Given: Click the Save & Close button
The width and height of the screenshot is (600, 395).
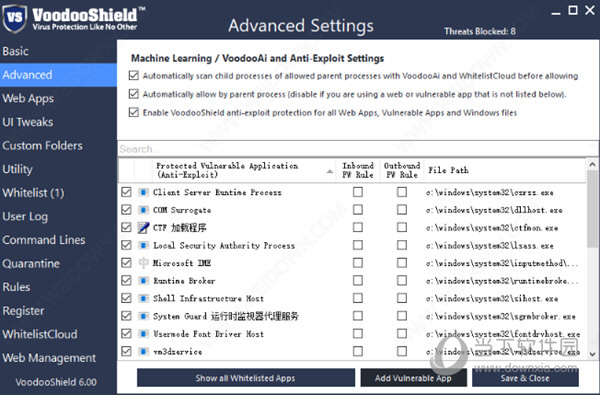Looking at the screenshot, I should 525,378.
